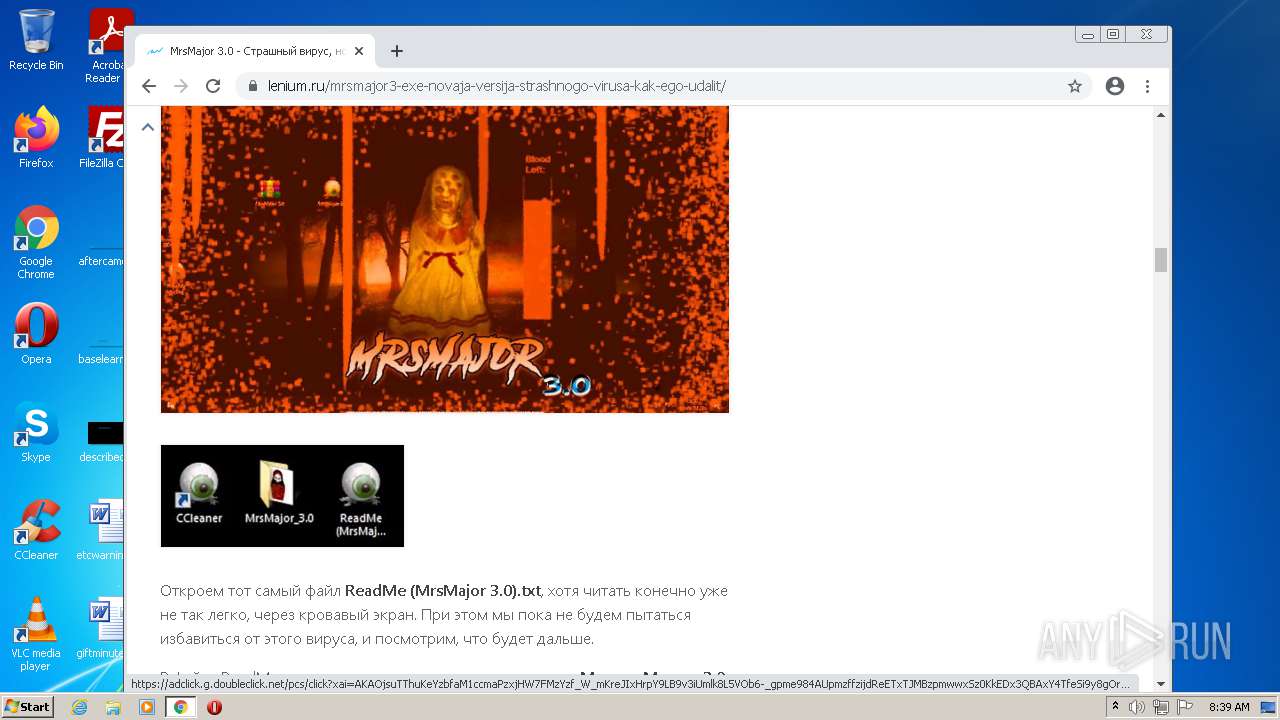Open Windows Explorer from taskbar
1280x720 pixels.
pos(113,707)
